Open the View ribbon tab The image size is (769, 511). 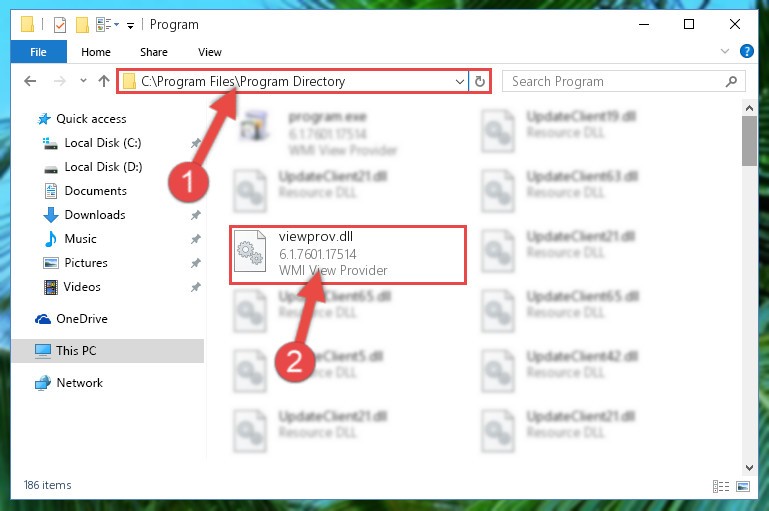pos(210,52)
